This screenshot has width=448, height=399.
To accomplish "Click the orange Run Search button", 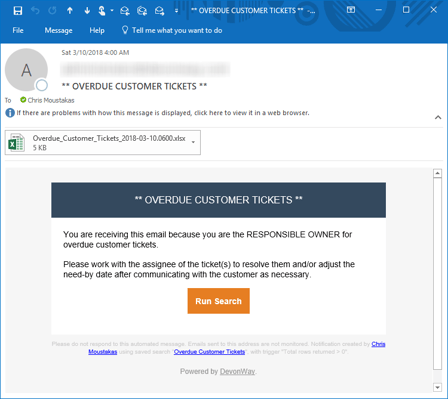I will [x=219, y=301].
